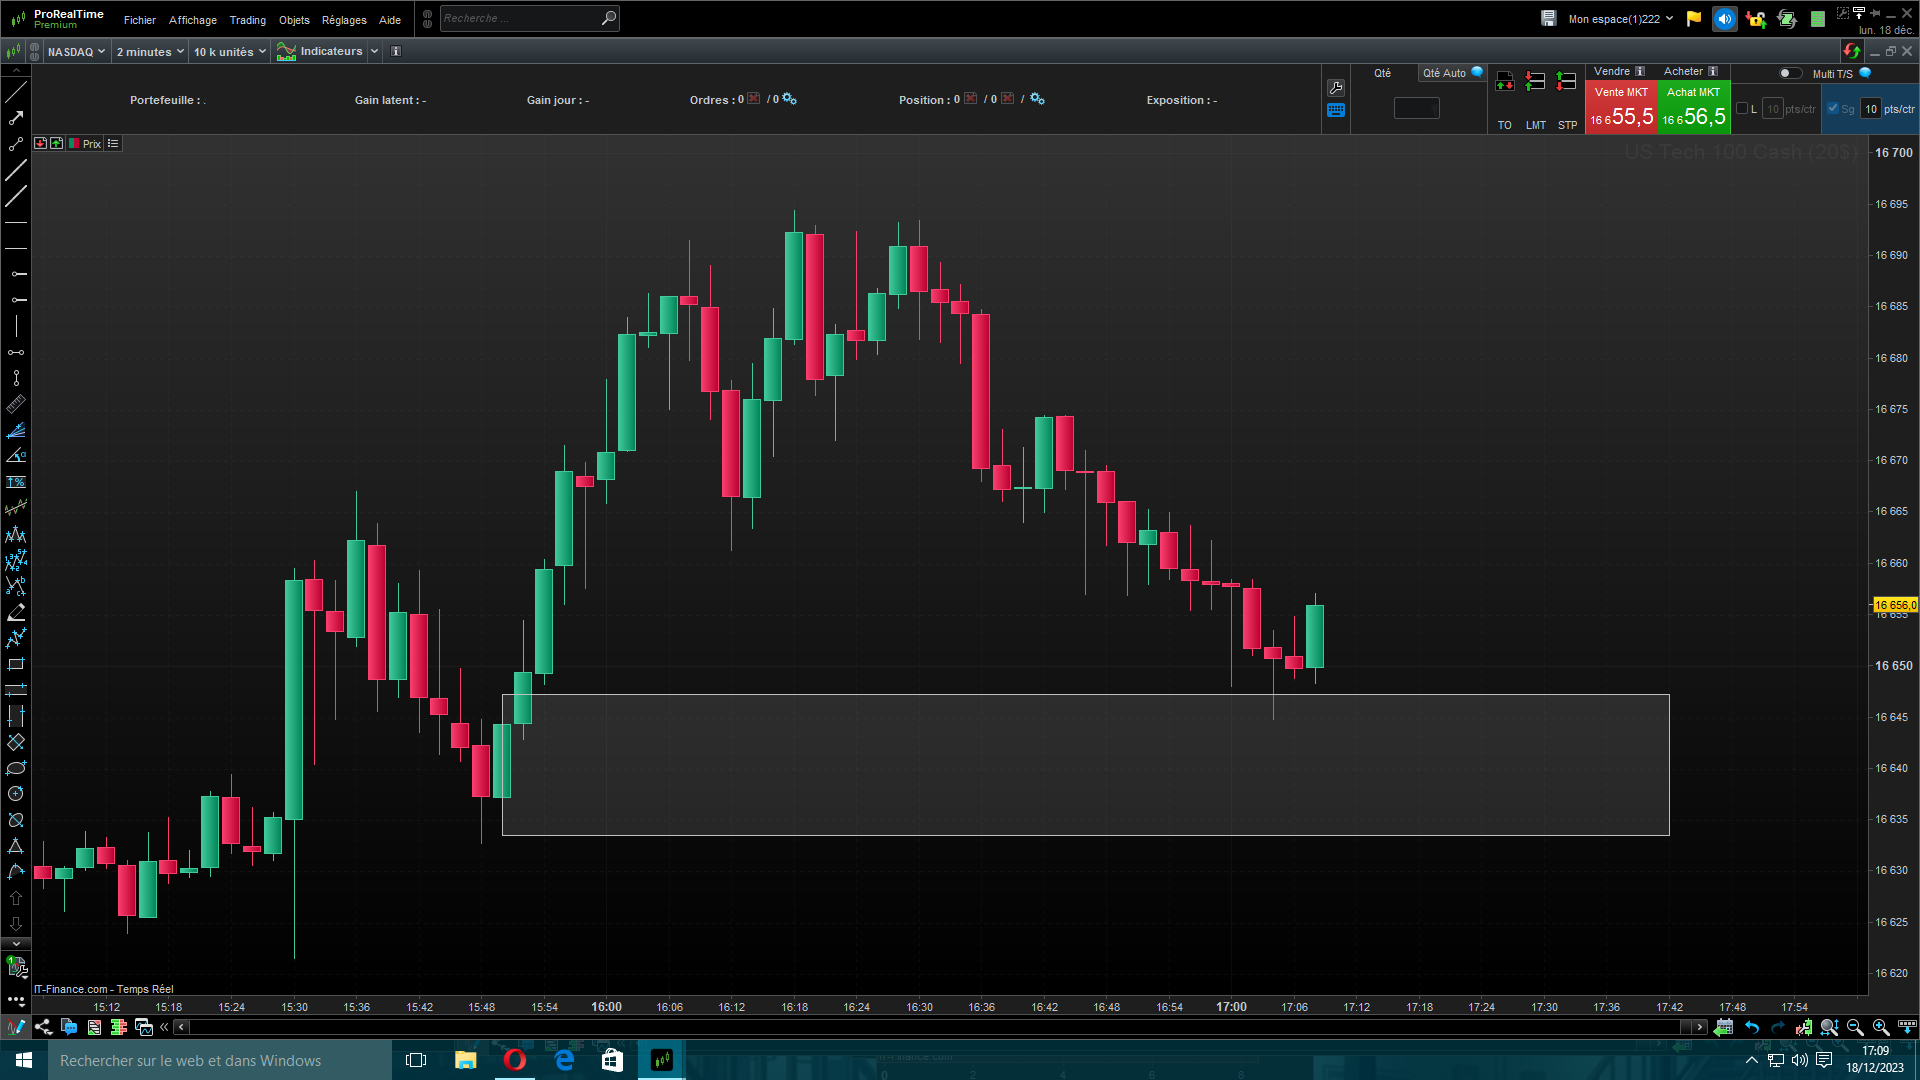The width and height of the screenshot is (1920, 1080).
Task: Select the Fibonacci percentage tool
Action: coord(16,483)
